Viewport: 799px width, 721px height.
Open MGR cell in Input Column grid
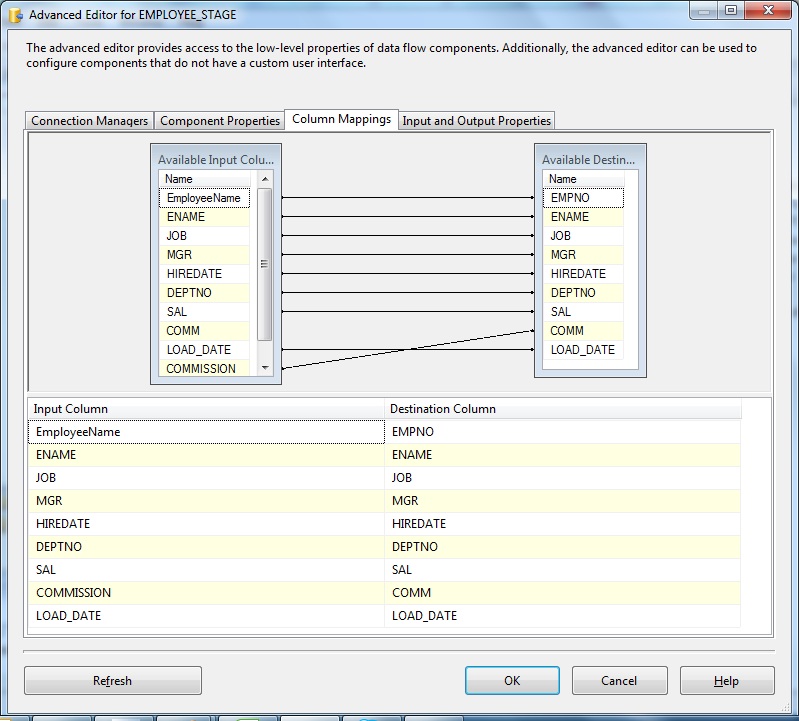[206, 501]
